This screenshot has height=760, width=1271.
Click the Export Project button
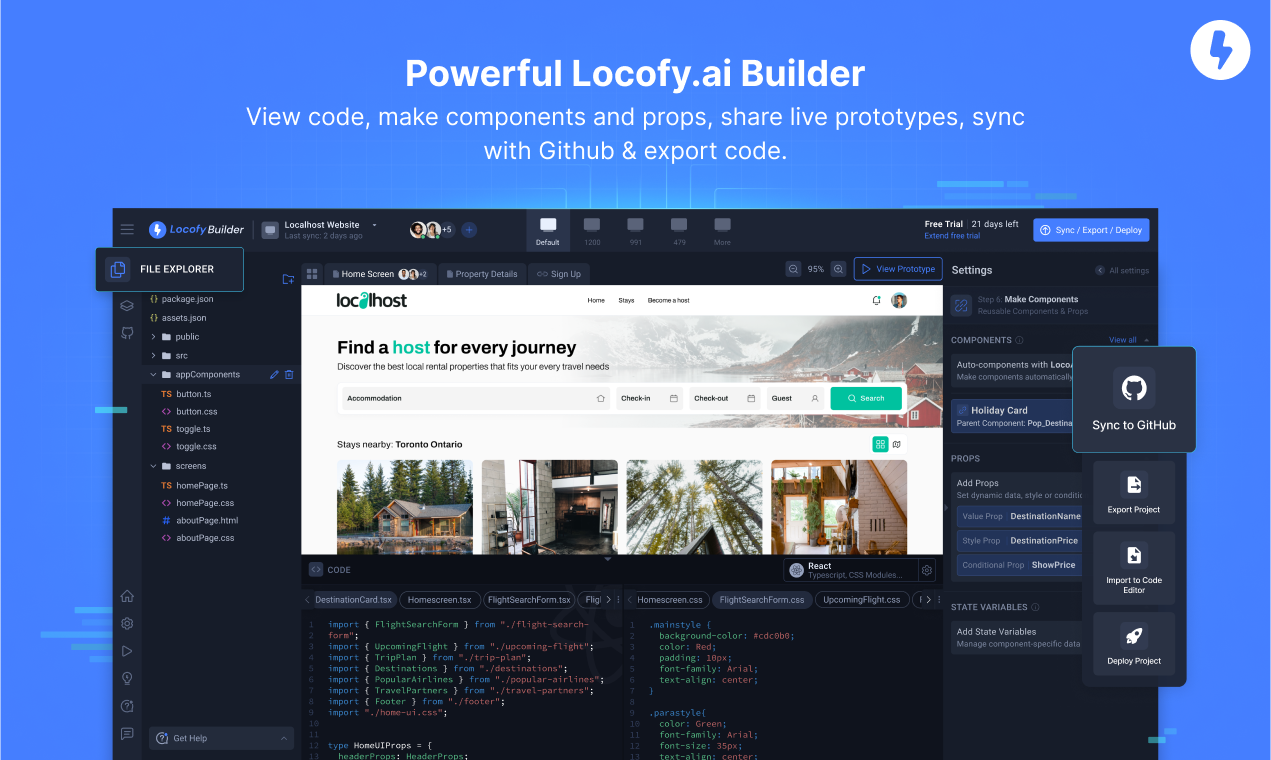point(1134,493)
